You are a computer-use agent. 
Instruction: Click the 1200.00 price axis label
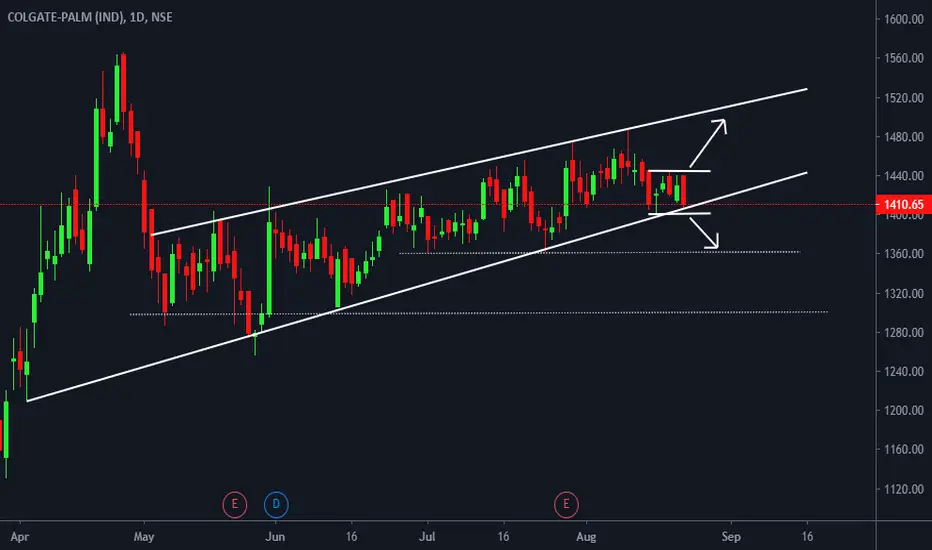click(x=903, y=411)
